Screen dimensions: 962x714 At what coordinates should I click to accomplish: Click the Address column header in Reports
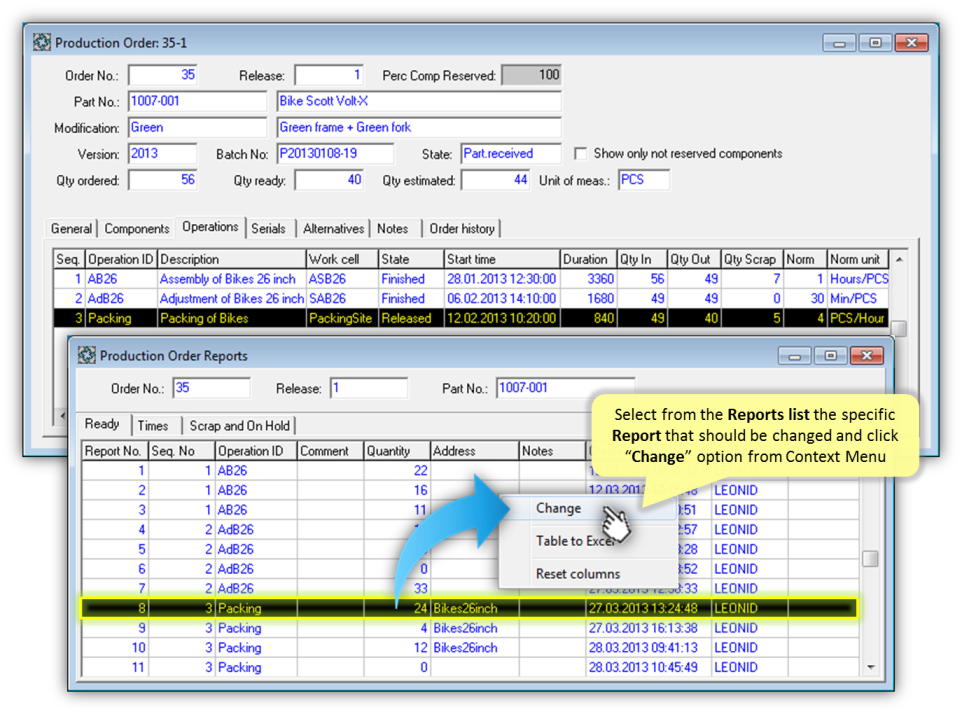474,451
